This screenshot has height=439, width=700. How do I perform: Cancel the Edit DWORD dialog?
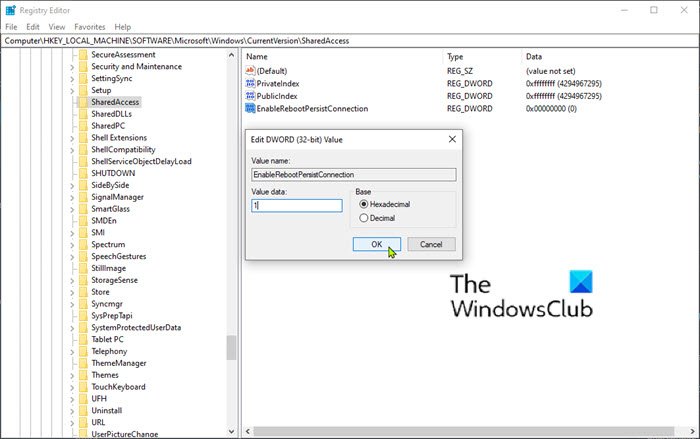click(x=431, y=244)
